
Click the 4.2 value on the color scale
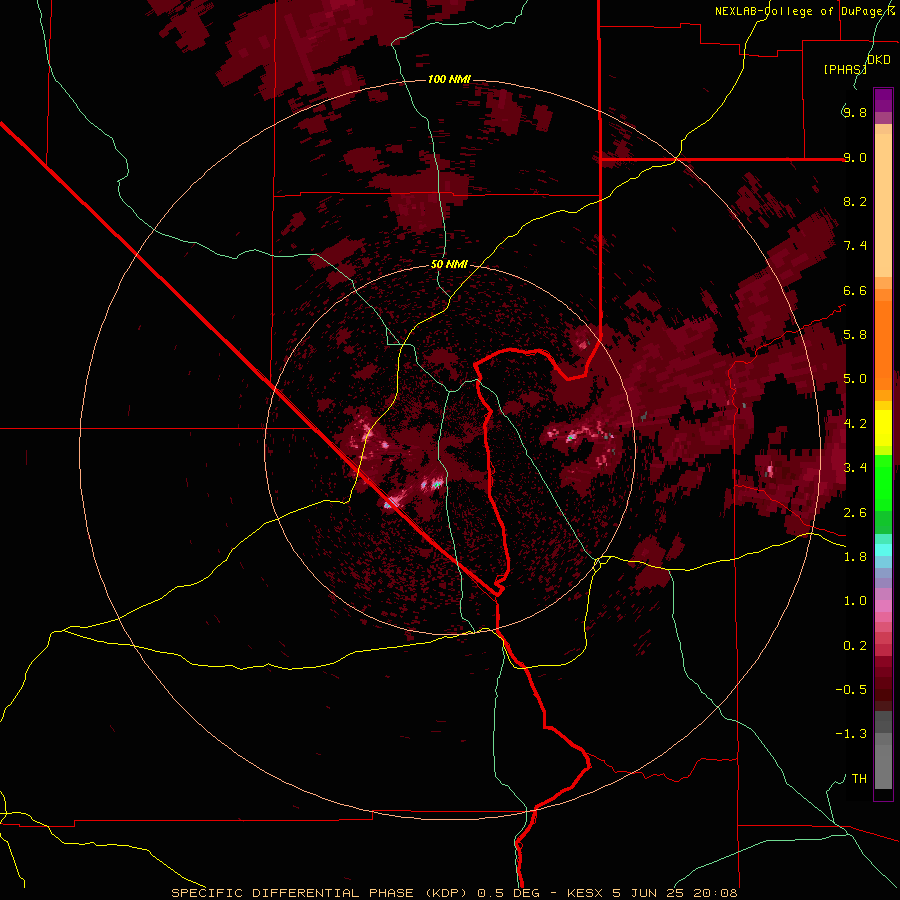coord(855,423)
